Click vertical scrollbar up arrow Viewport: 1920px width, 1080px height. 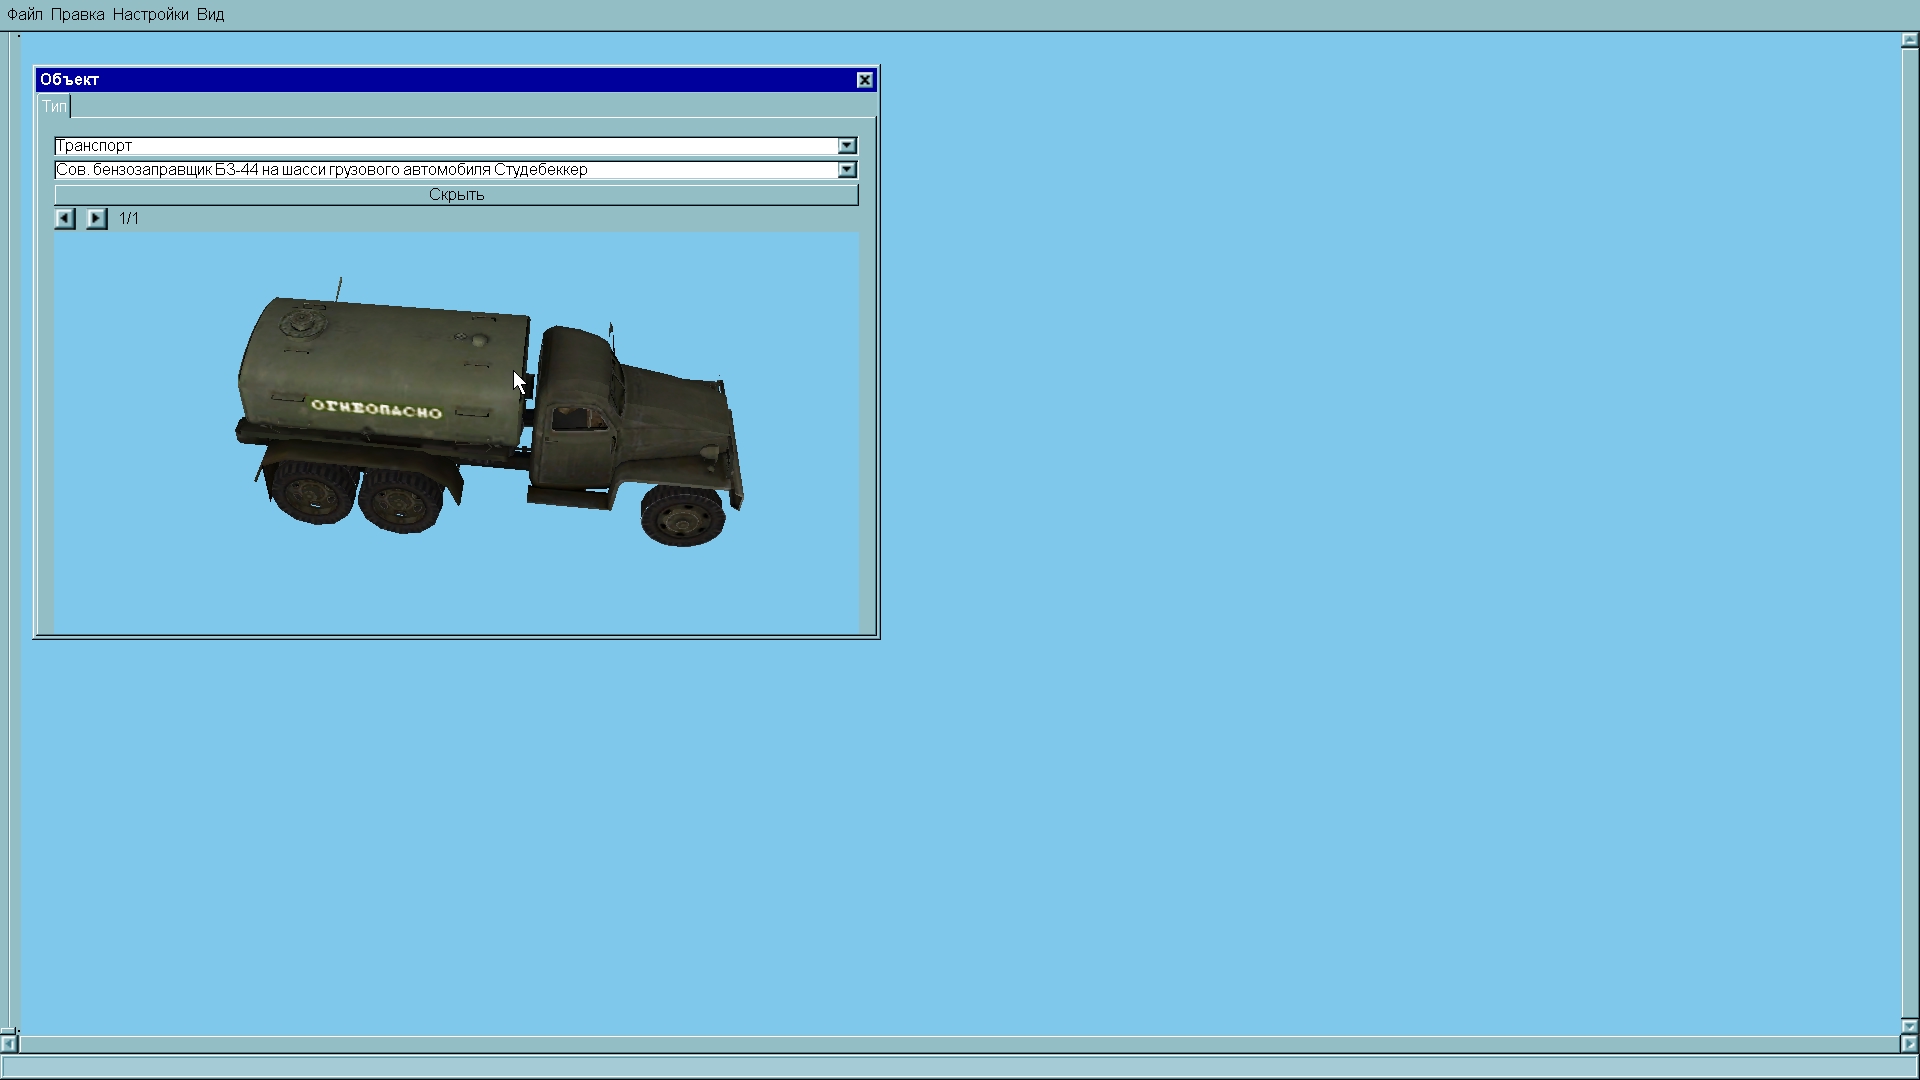click(1909, 41)
